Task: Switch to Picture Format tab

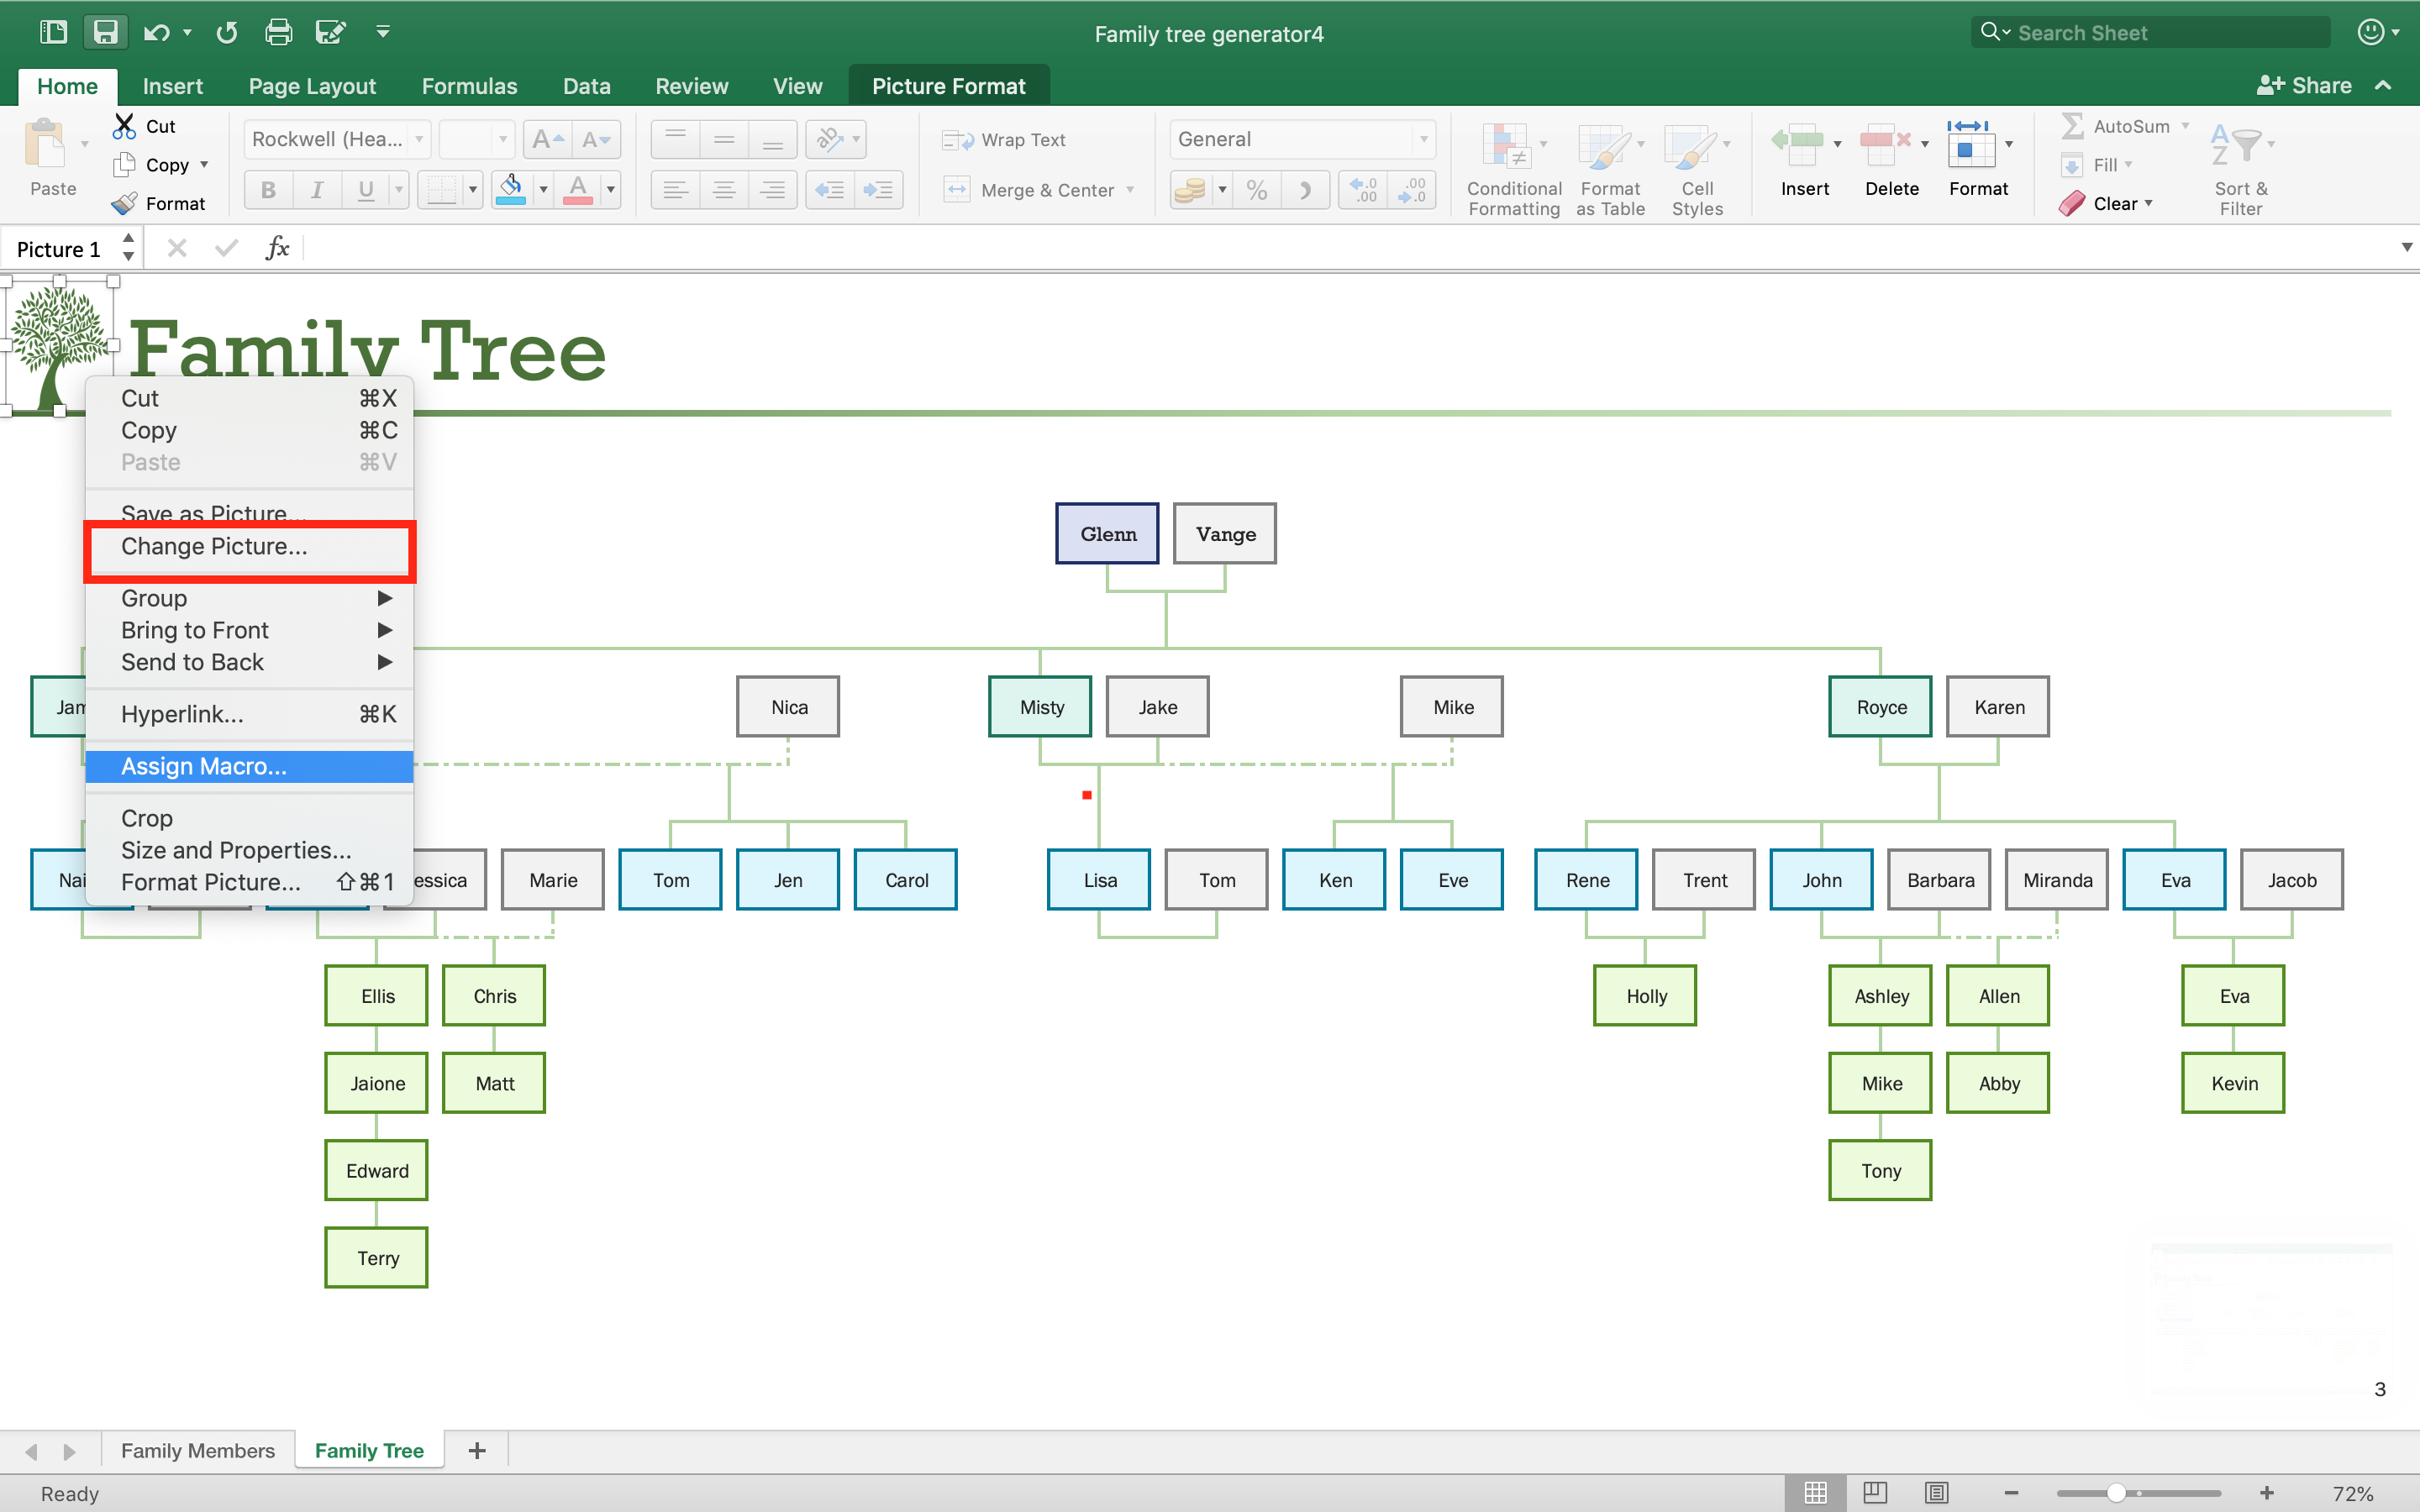Action: (x=950, y=86)
